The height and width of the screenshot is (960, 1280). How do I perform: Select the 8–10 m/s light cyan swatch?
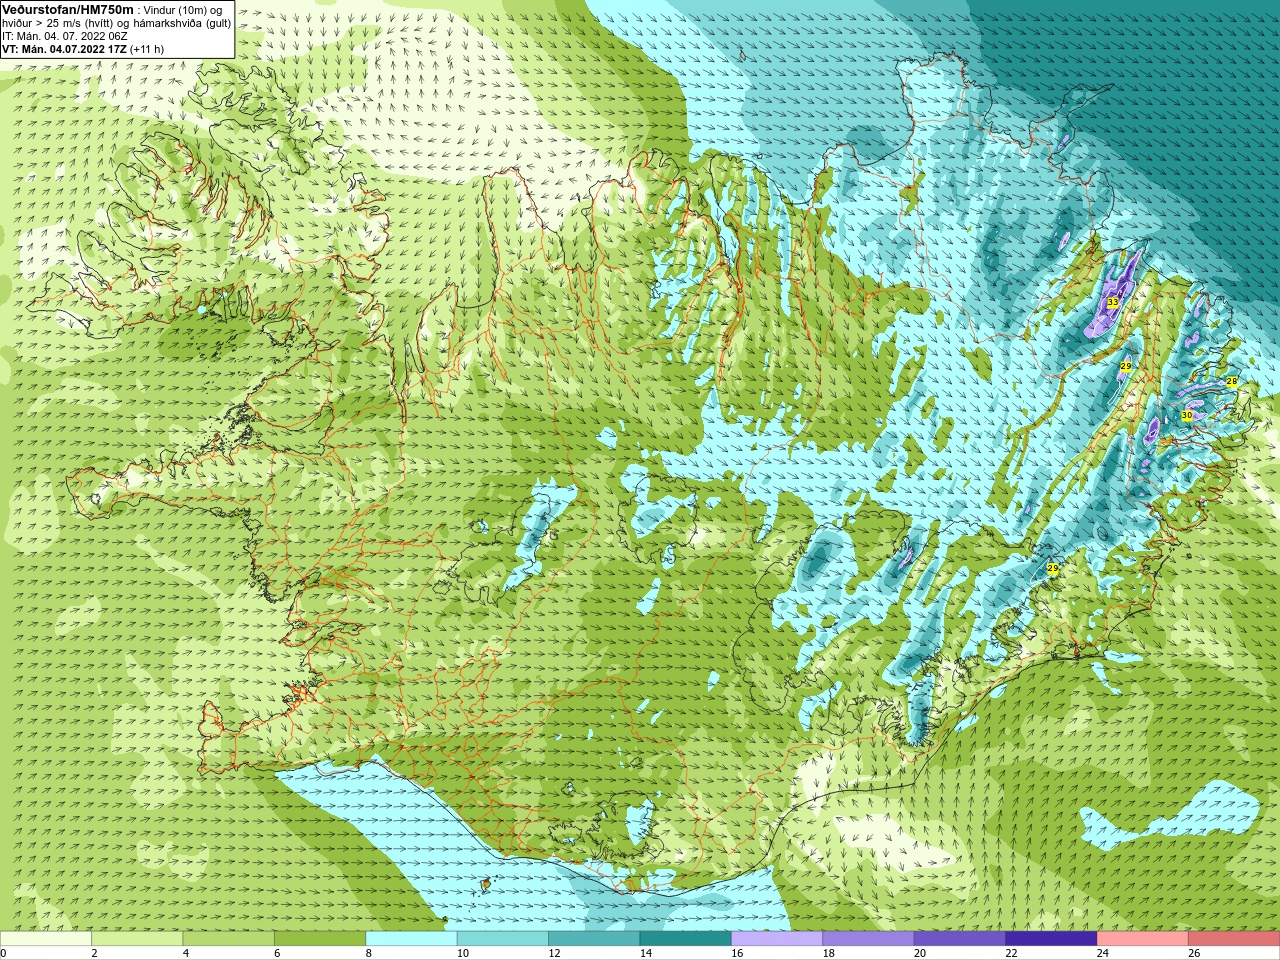411,939
